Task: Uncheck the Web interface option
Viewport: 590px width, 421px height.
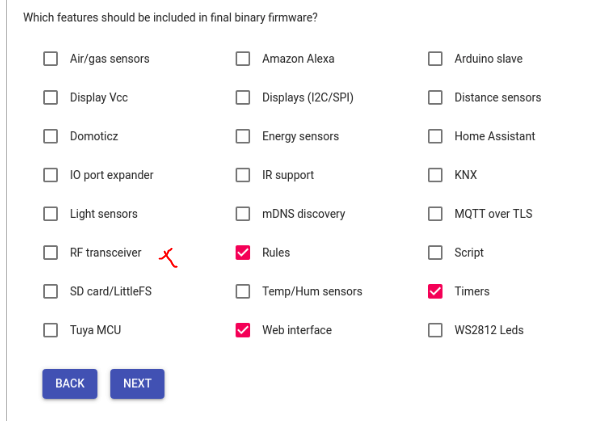Action: (x=243, y=330)
